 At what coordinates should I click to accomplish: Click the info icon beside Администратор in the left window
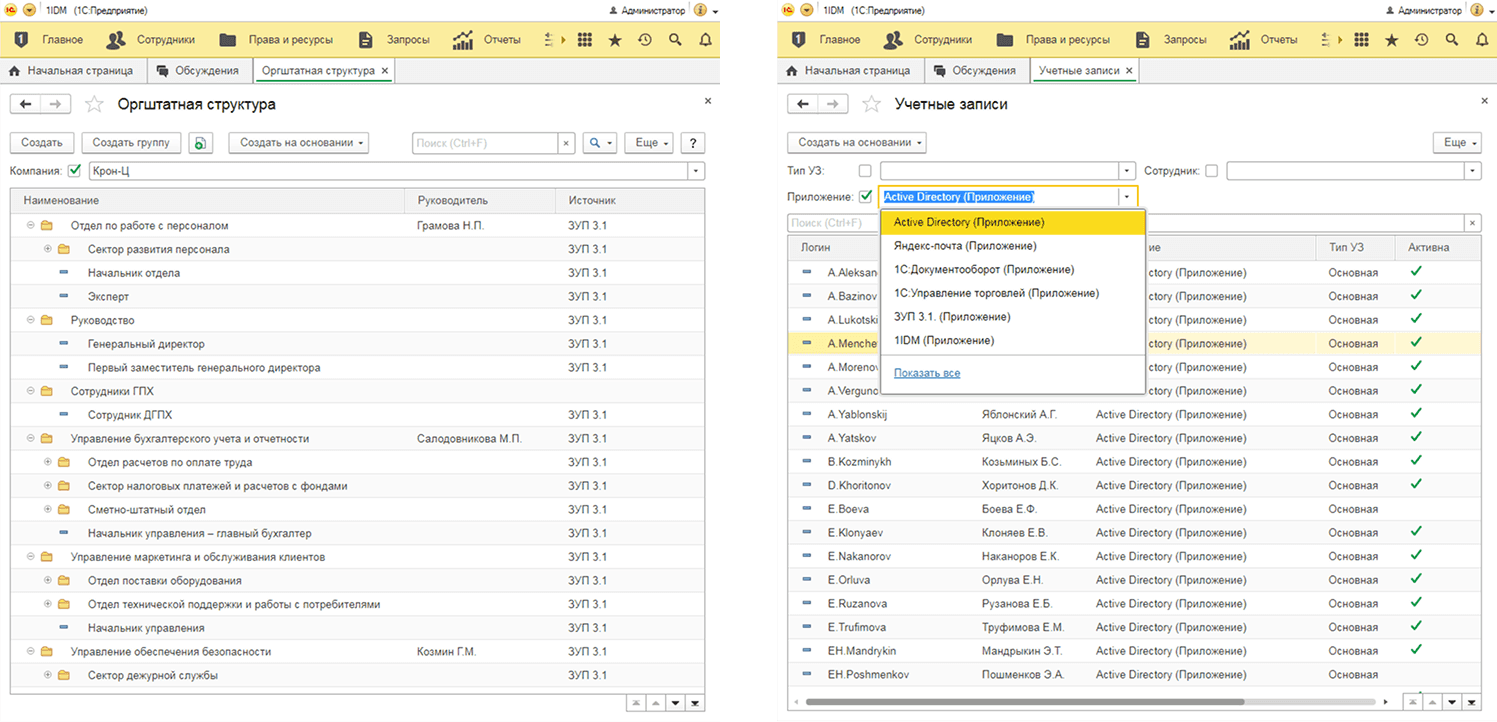click(x=700, y=10)
